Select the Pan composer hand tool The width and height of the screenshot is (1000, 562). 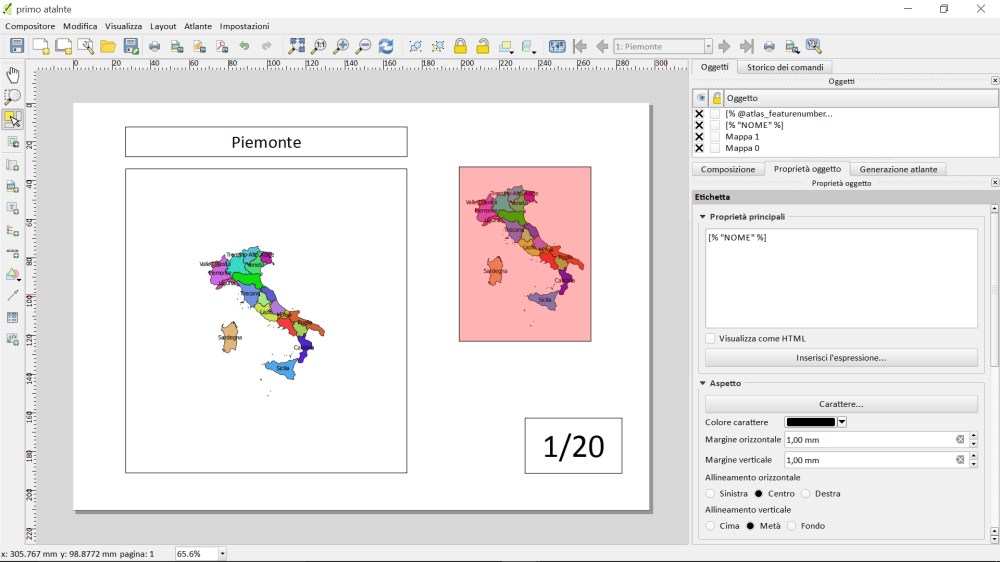(12, 75)
